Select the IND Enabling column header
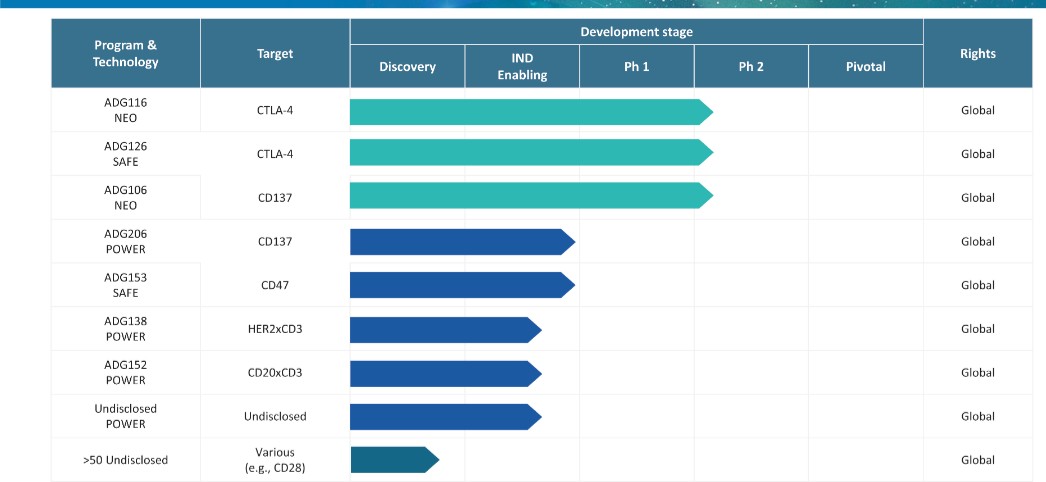Image resolution: width=1046 pixels, height=482 pixels. tap(522, 67)
